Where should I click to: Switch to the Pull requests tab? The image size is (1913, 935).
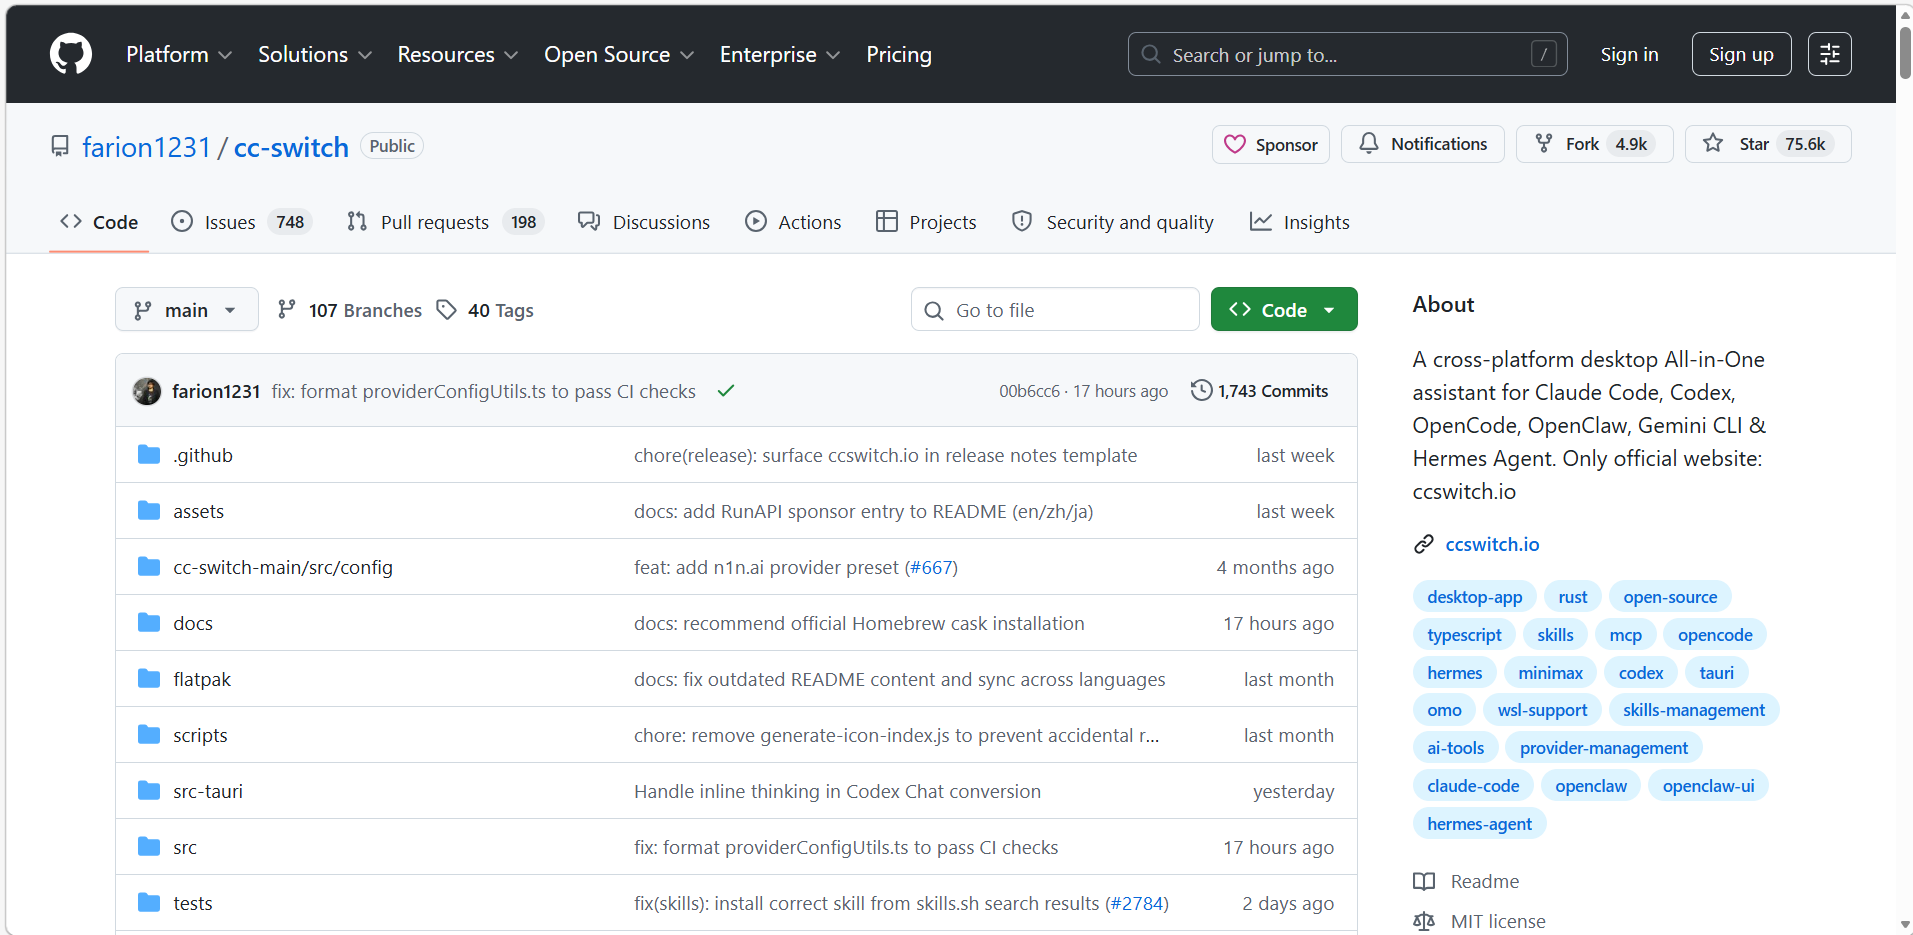pyautogui.click(x=445, y=222)
